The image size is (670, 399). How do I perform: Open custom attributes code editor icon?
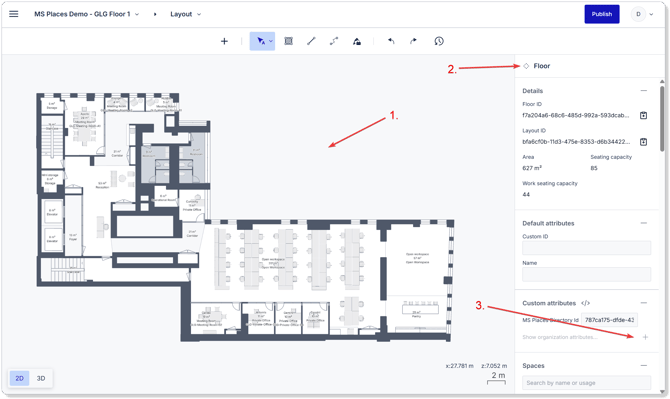(585, 303)
